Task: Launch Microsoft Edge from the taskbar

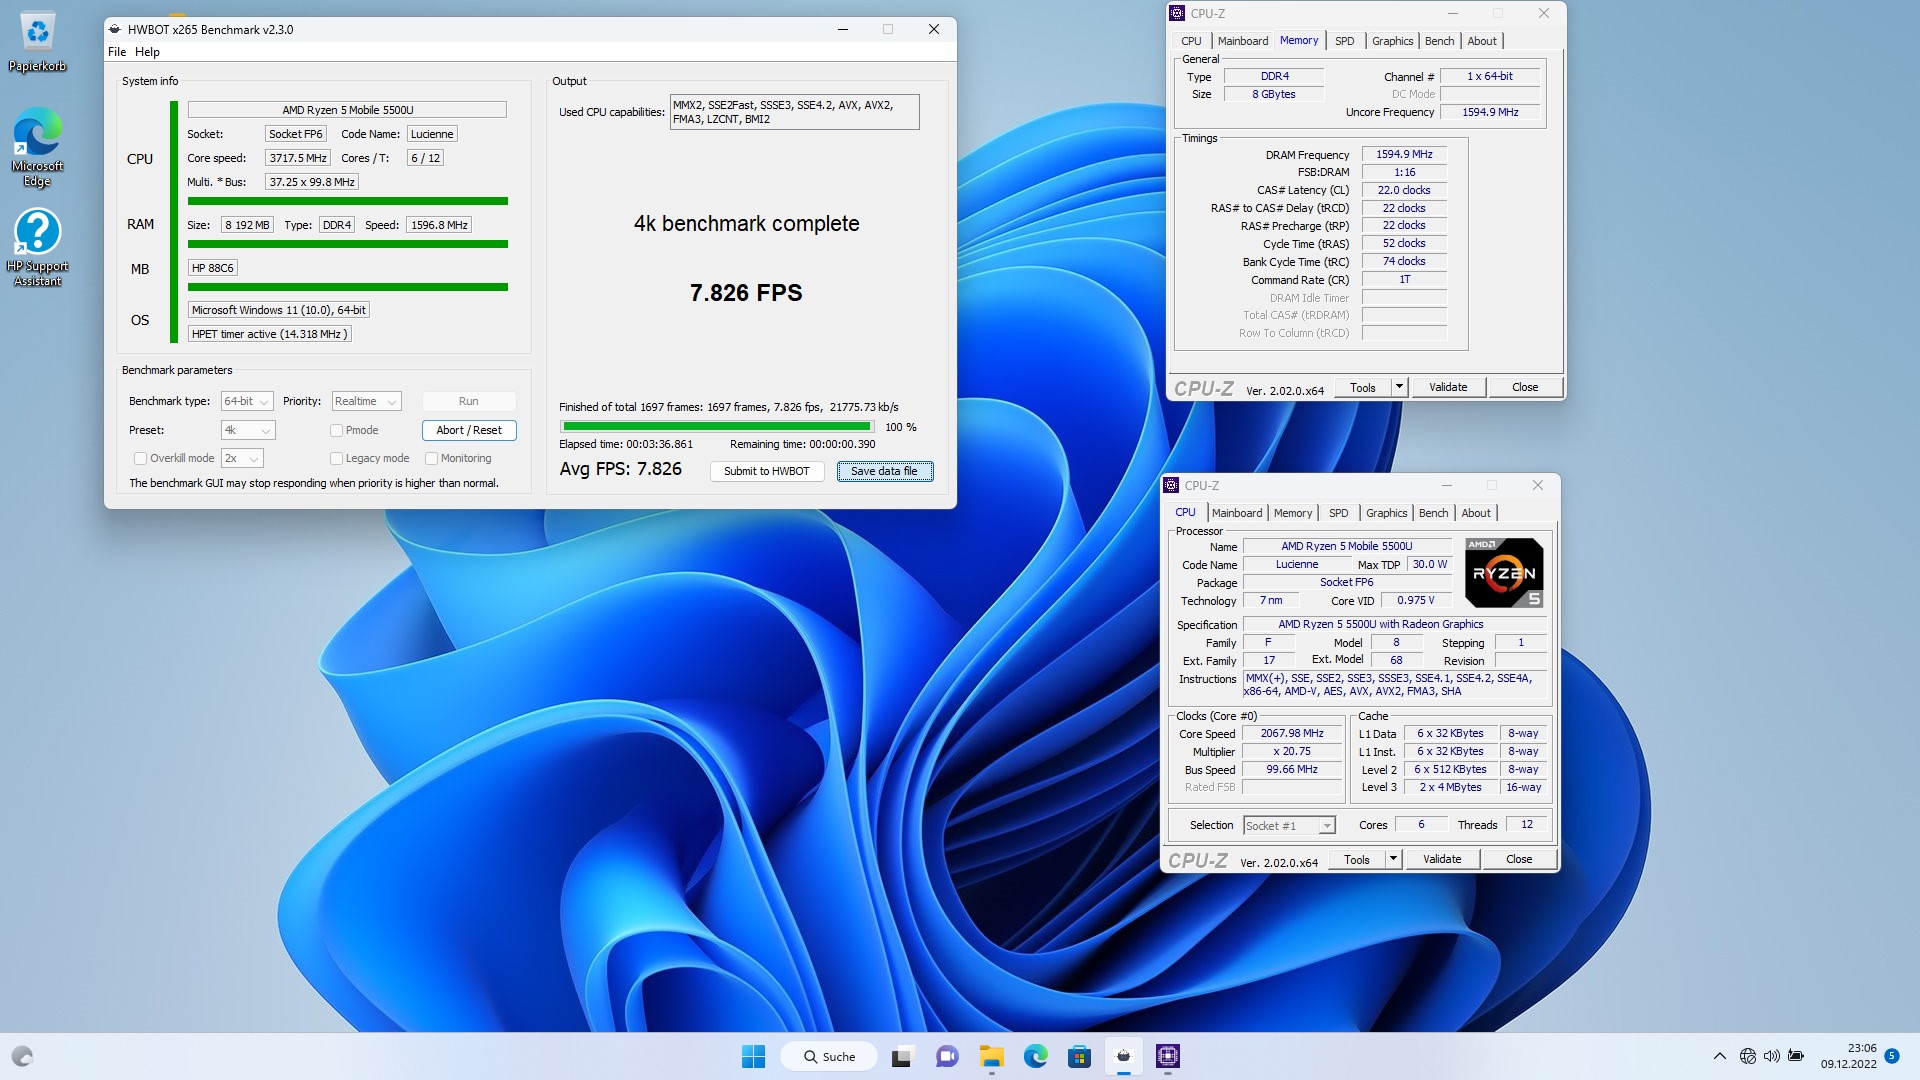Action: pos(1035,1056)
